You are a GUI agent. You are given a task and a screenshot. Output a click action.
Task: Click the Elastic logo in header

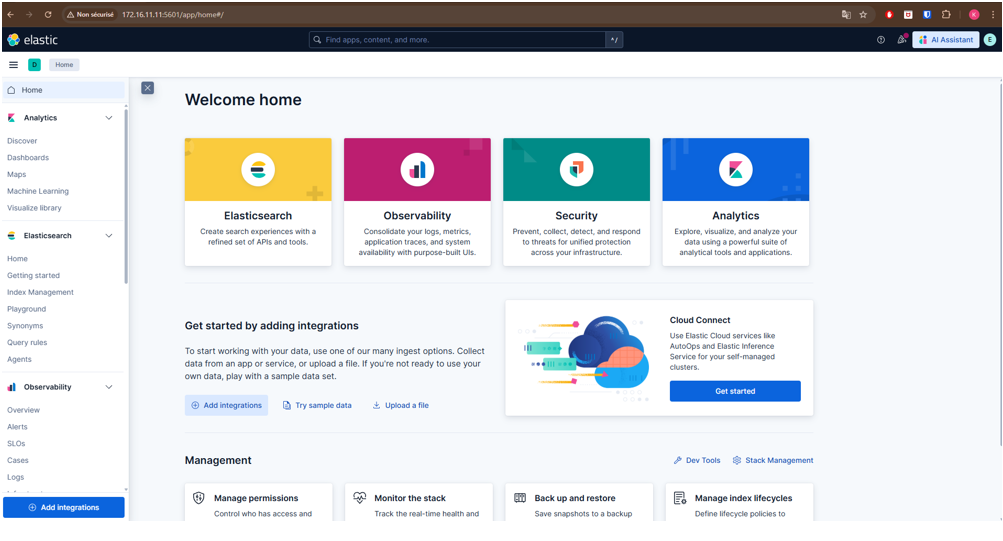click(33, 40)
